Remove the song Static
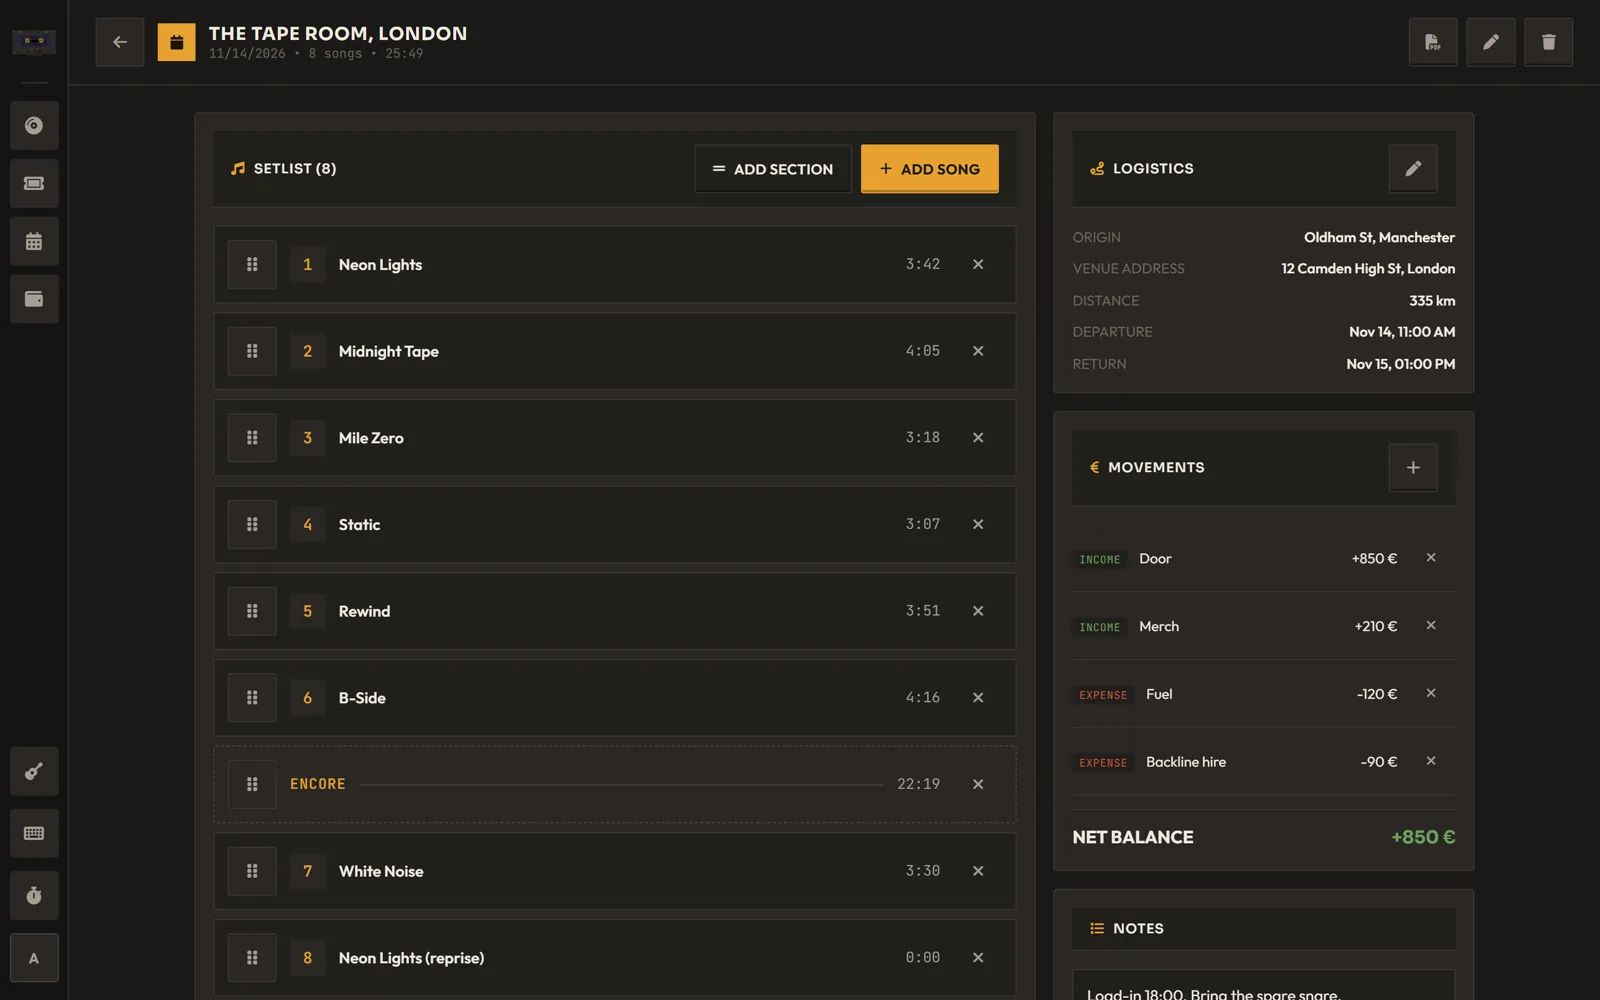The width and height of the screenshot is (1600, 1000). [978, 524]
